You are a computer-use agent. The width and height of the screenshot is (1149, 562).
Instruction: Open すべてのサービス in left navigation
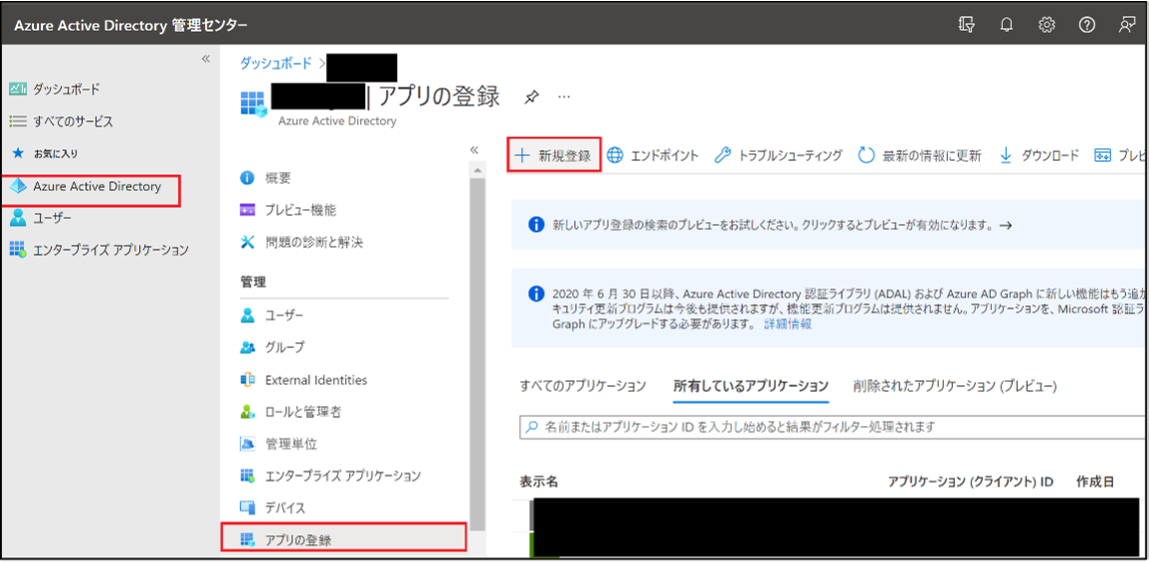(62, 121)
